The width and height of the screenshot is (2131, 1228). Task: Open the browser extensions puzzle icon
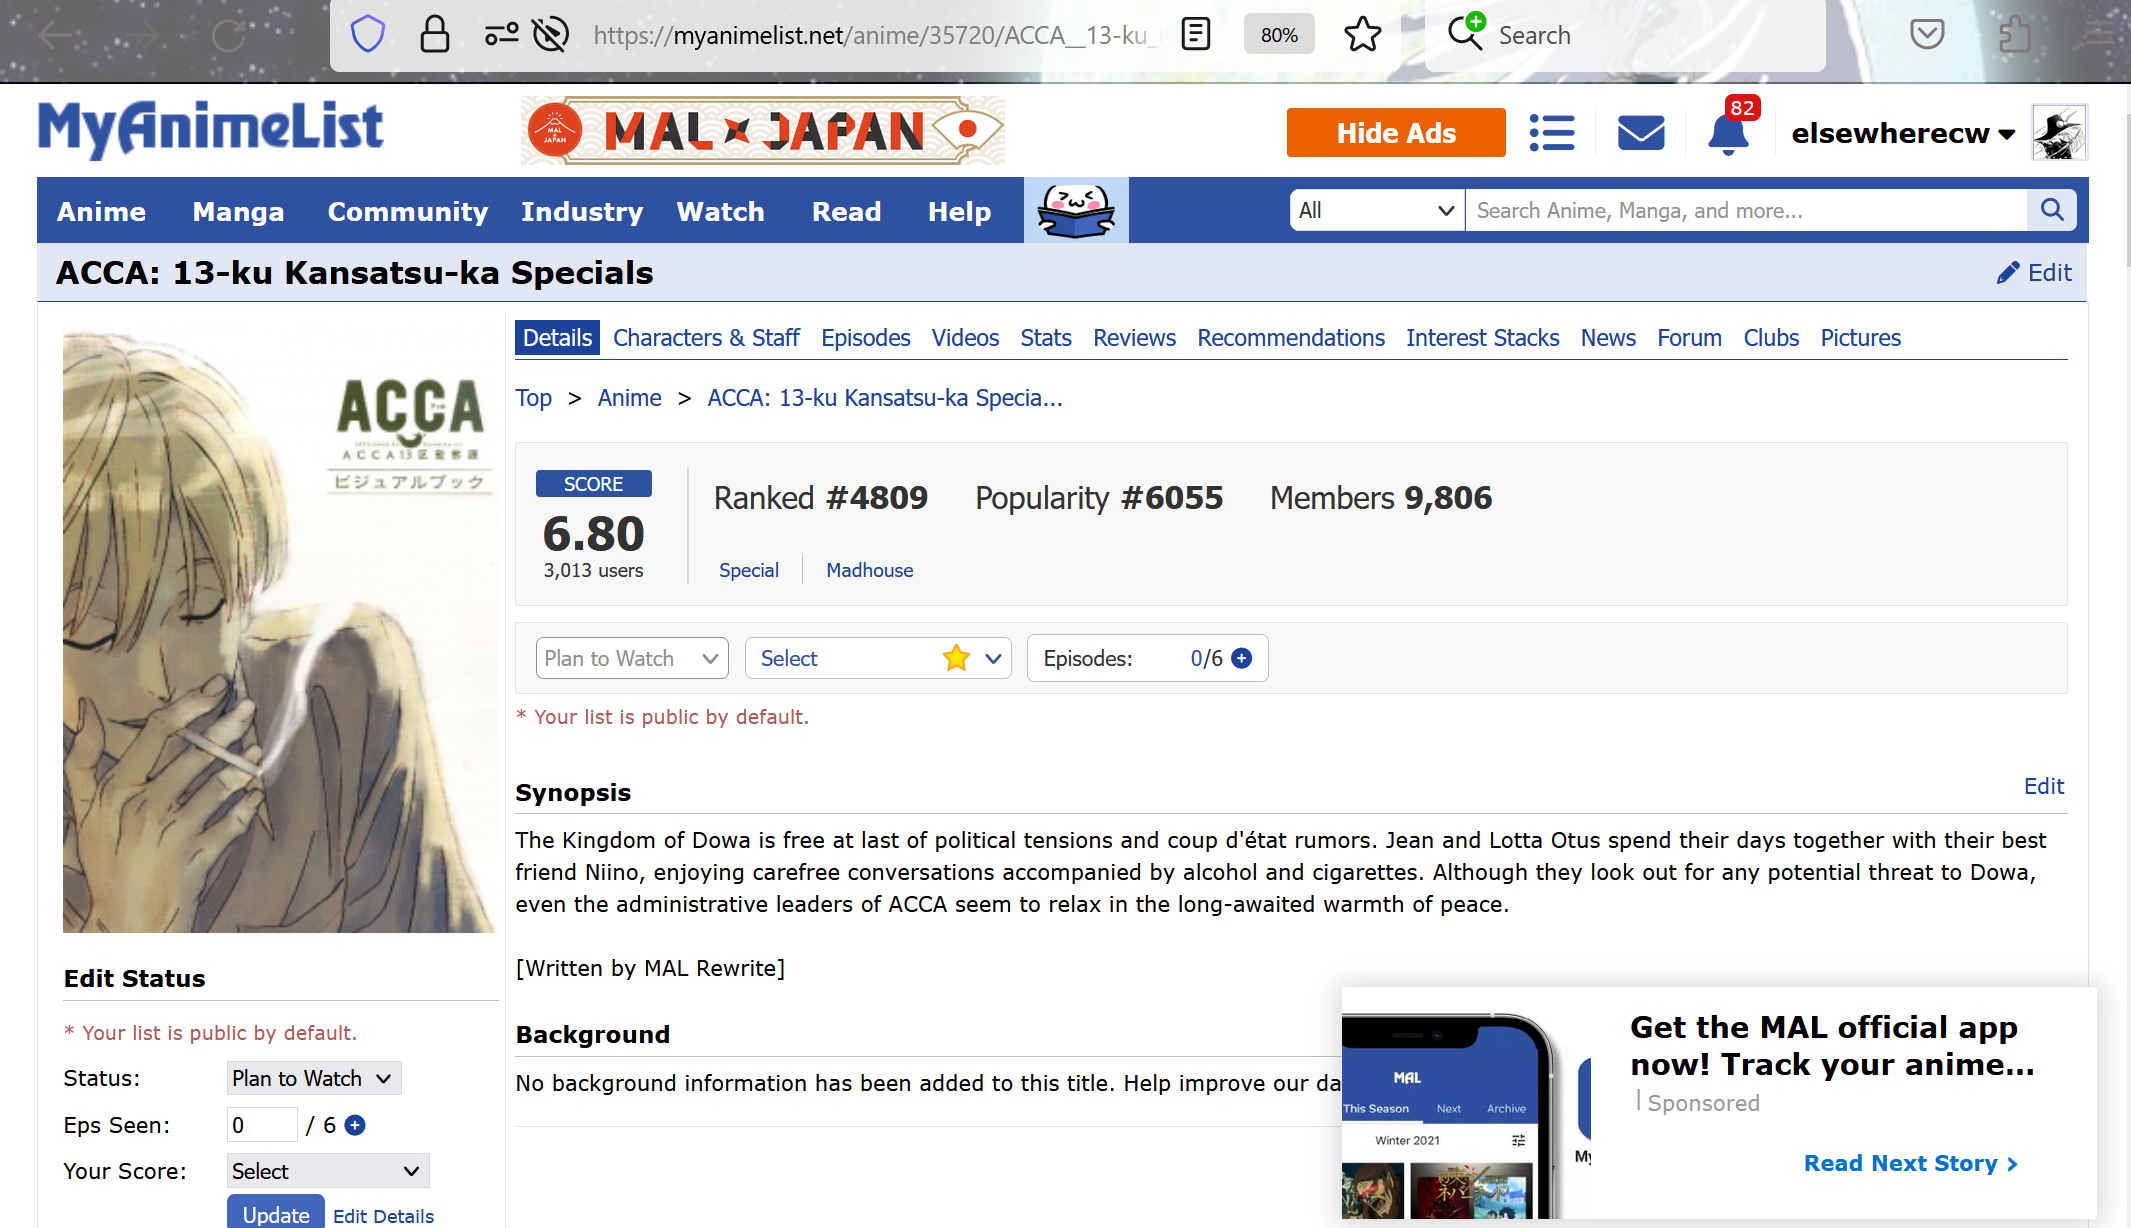[2015, 35]
